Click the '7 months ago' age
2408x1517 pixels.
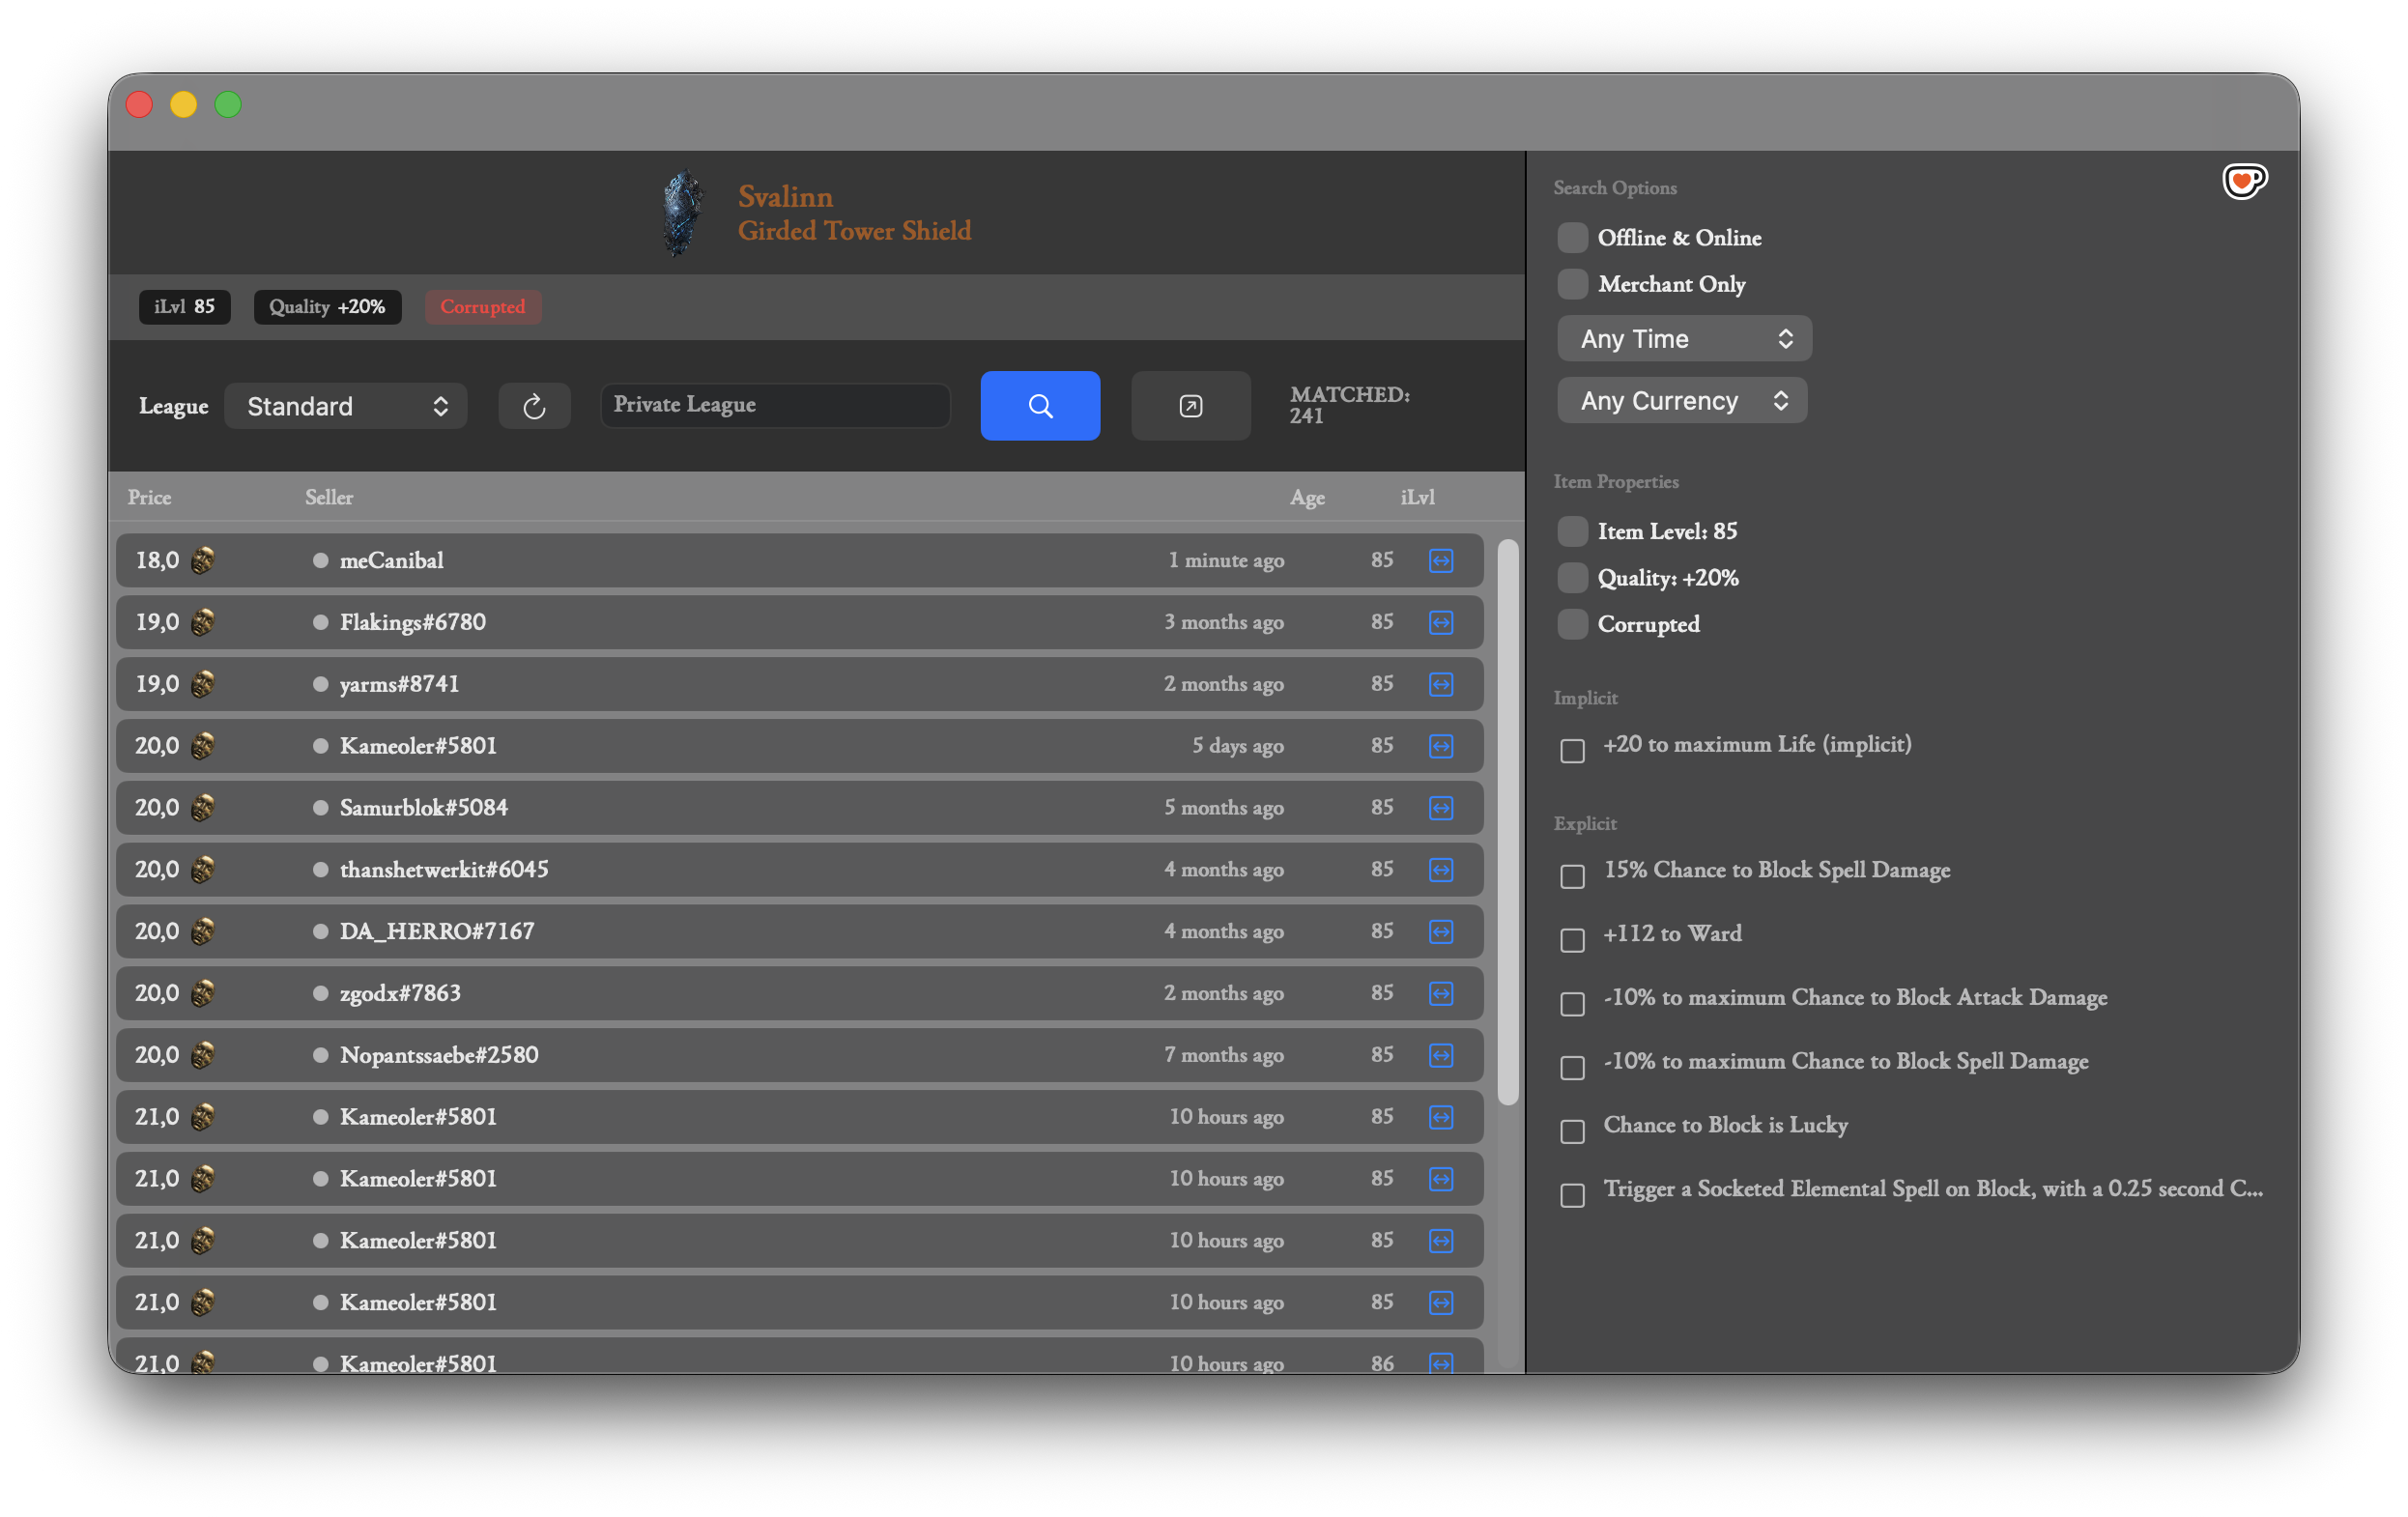1224,1055
